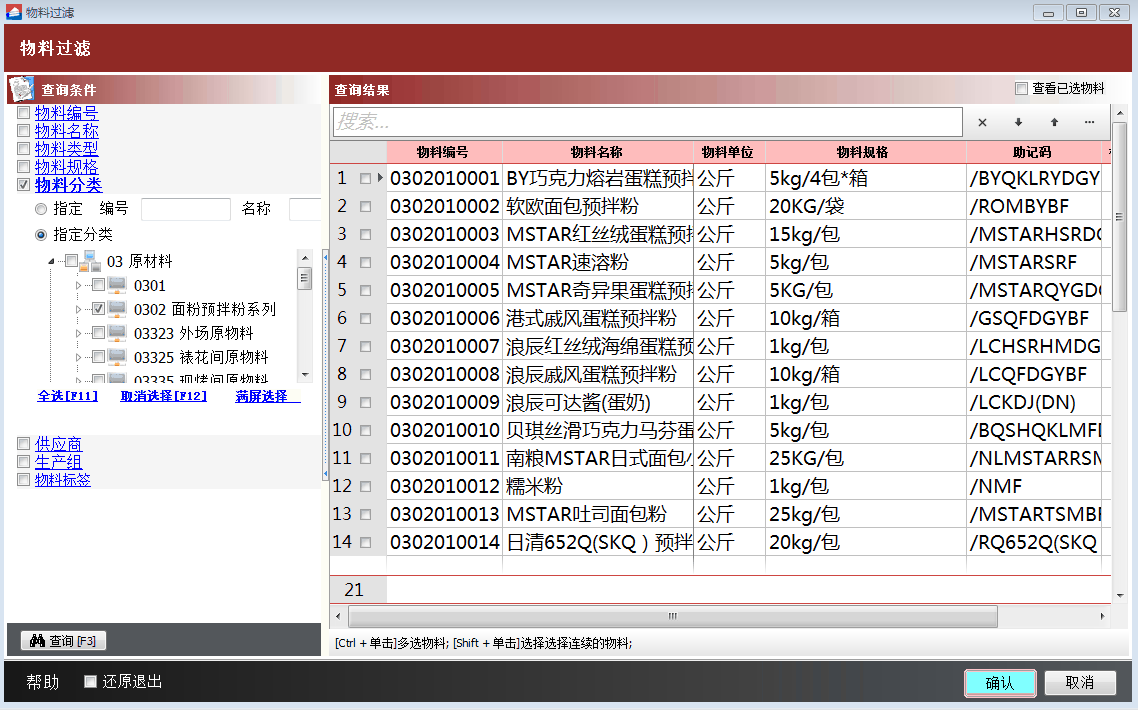The width and height of the screenshot is (1138, 710).
Task: Select the 指定 radio button
Action: point(41,209)
